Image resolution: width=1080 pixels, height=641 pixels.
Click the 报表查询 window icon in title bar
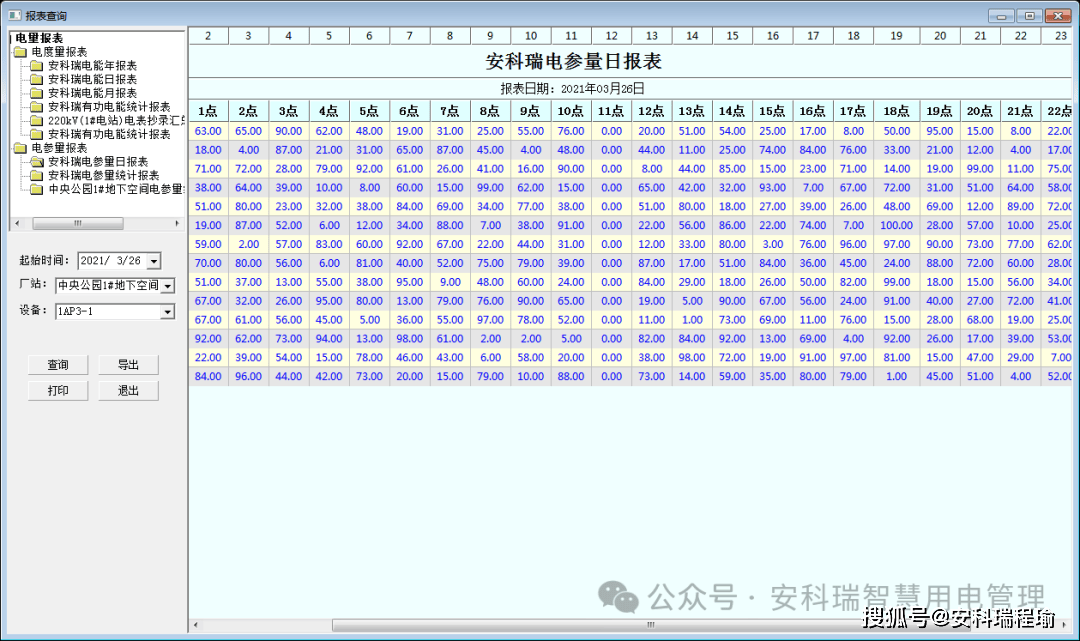pos(14,15)
